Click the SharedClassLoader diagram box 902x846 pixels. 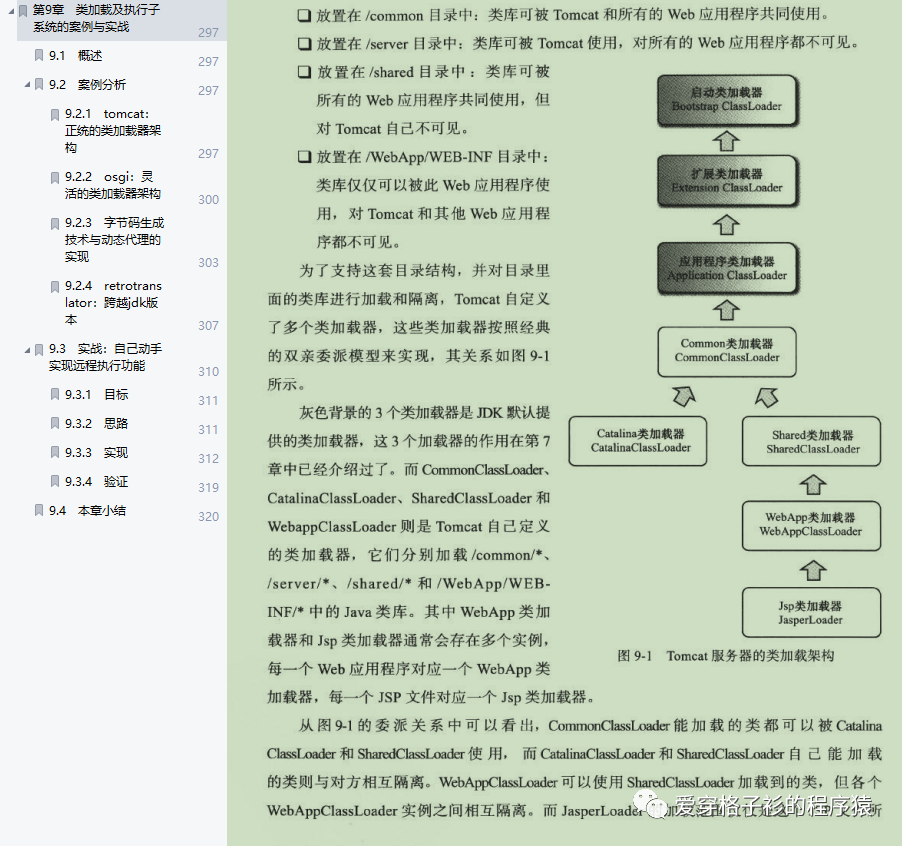811,441
